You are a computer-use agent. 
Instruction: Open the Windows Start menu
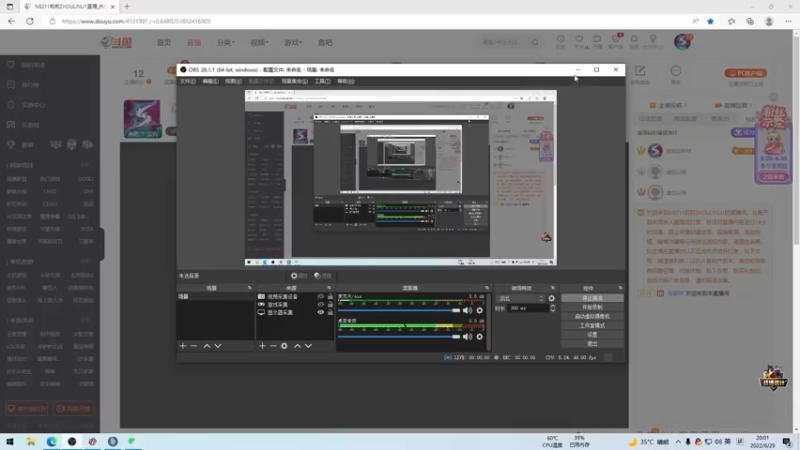pyautogui.click(x=10, y=442)
